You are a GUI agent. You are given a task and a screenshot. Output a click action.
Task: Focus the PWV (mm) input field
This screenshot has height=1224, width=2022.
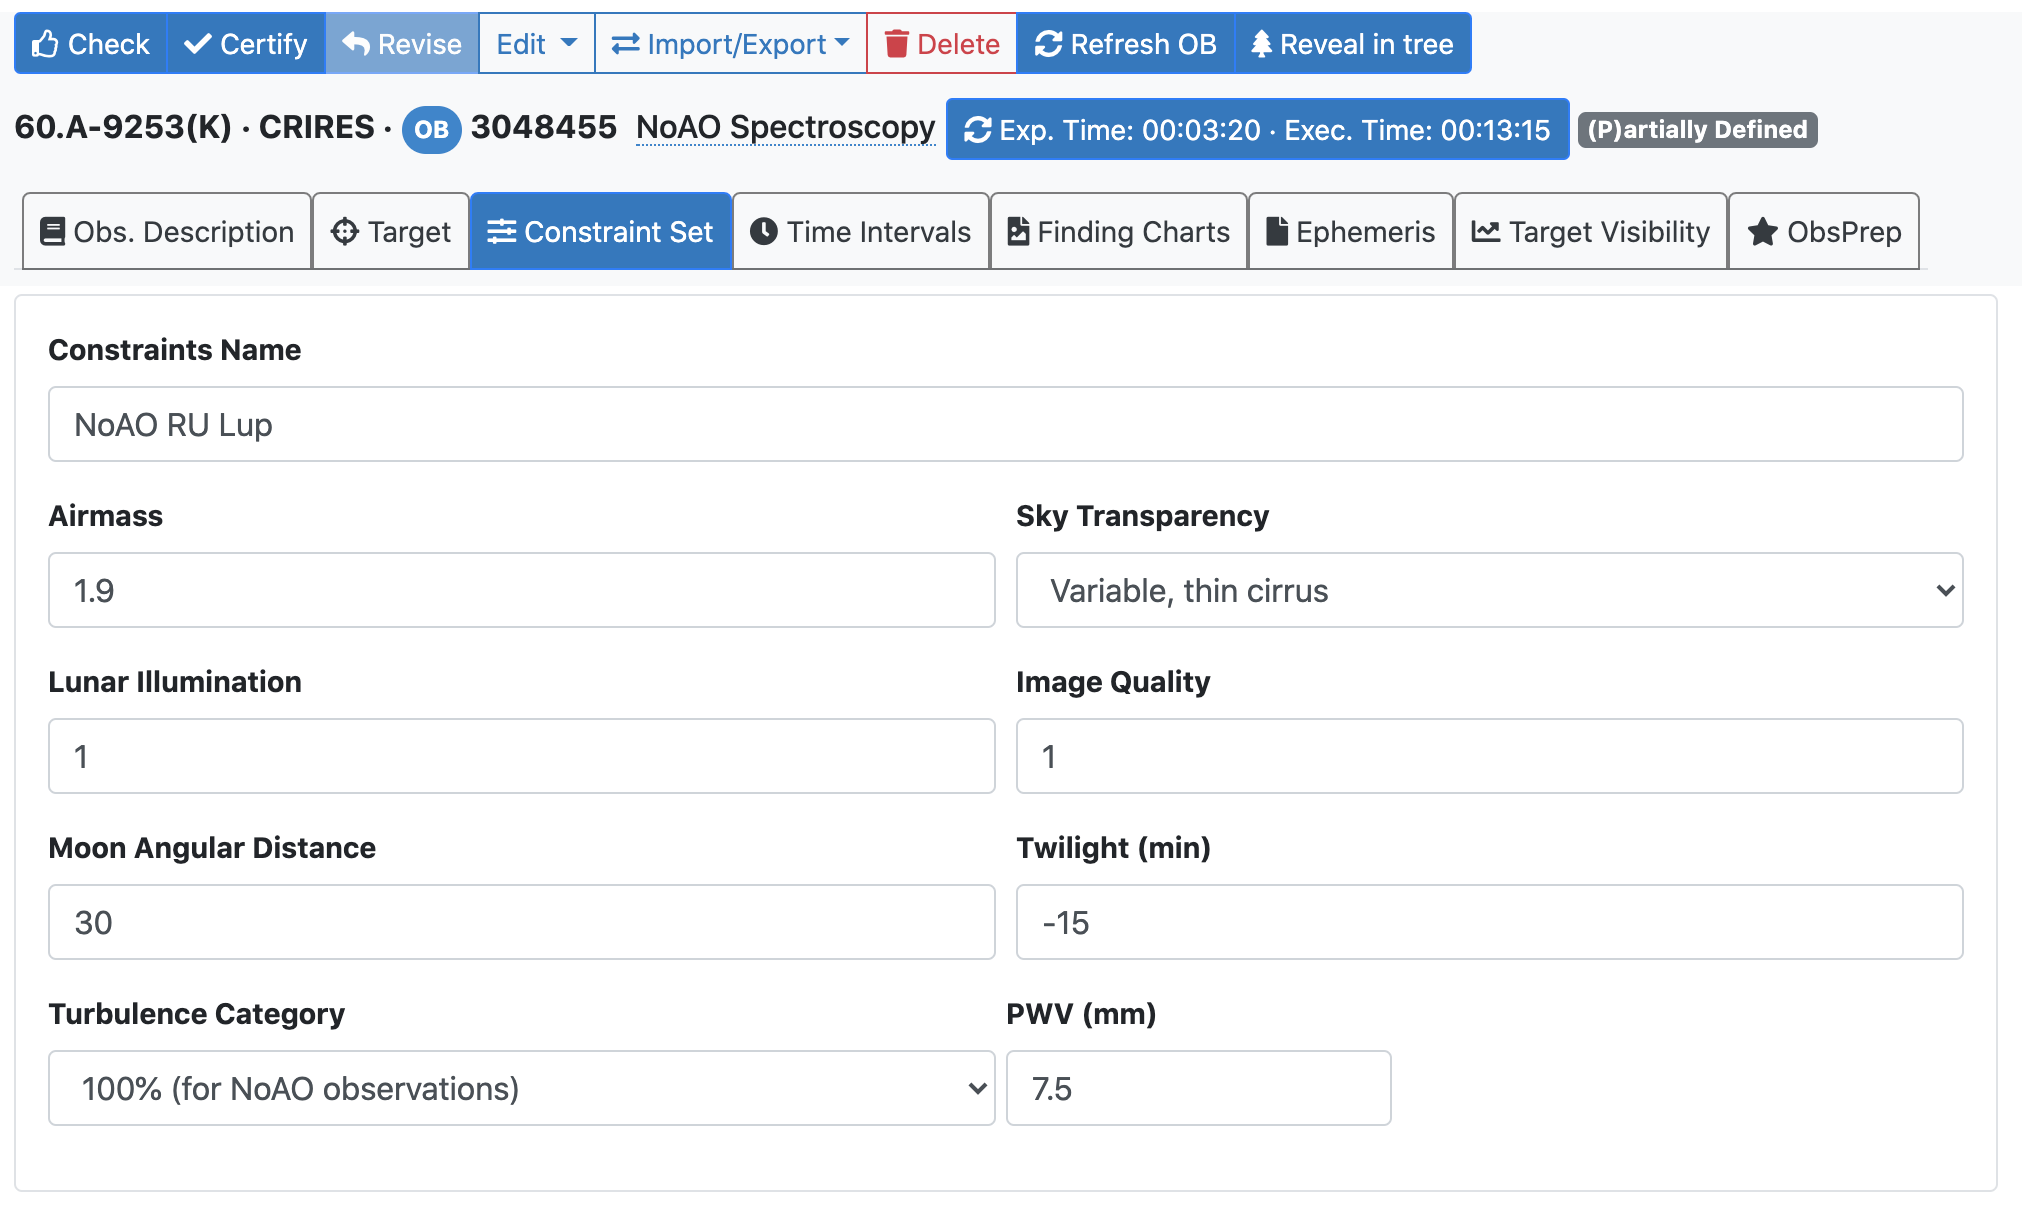click(1198, 1088)
